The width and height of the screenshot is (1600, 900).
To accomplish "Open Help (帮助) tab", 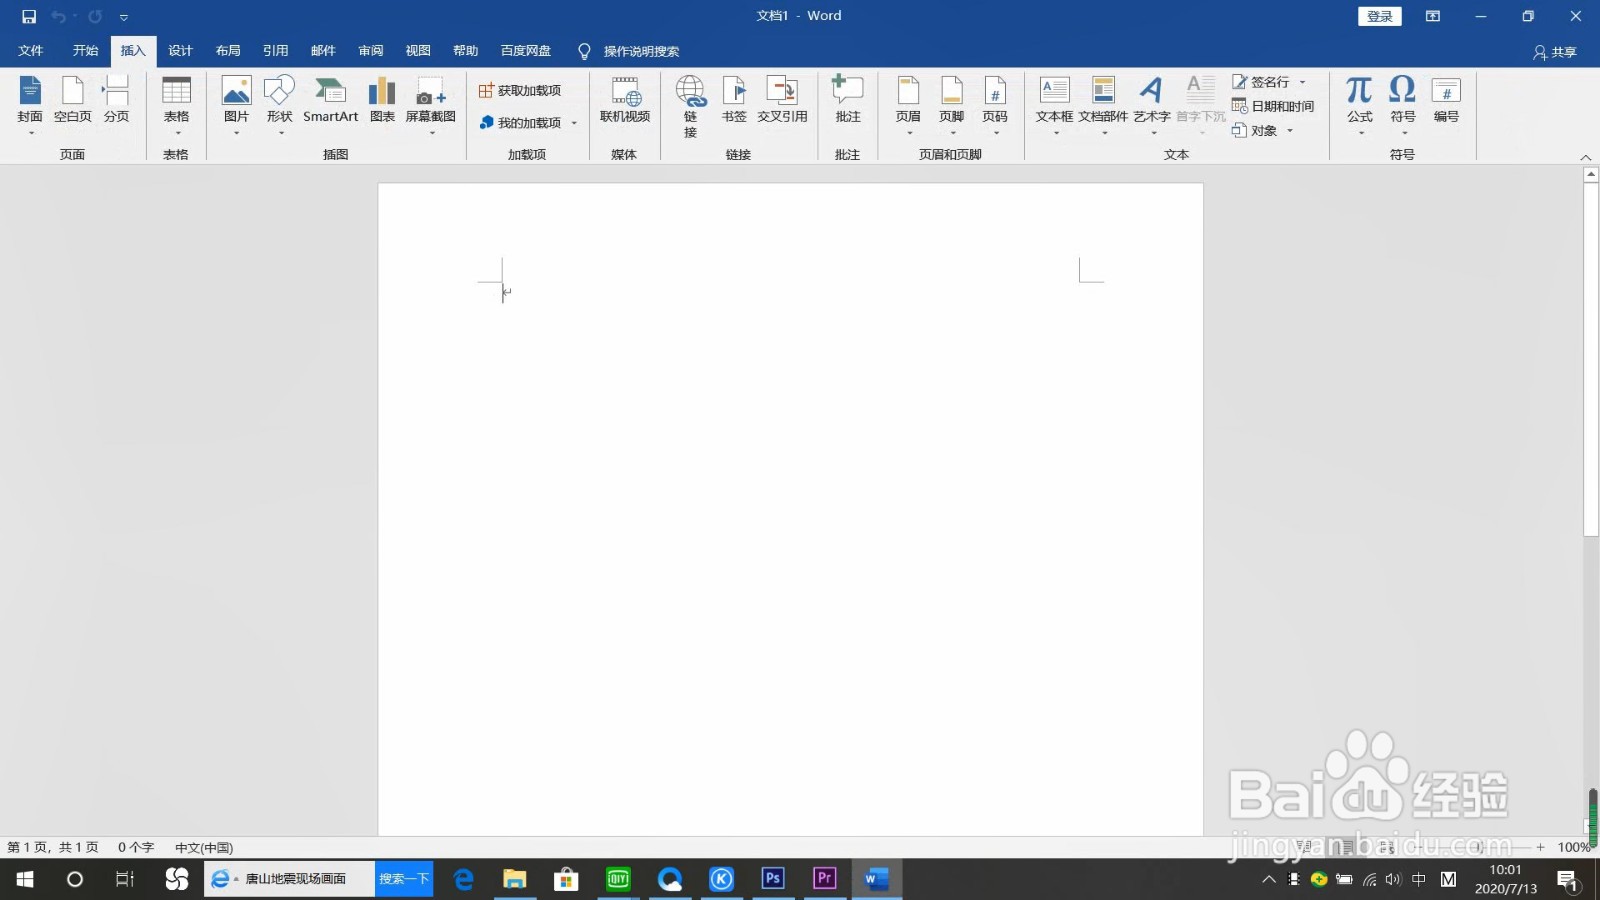I will 465,51.
